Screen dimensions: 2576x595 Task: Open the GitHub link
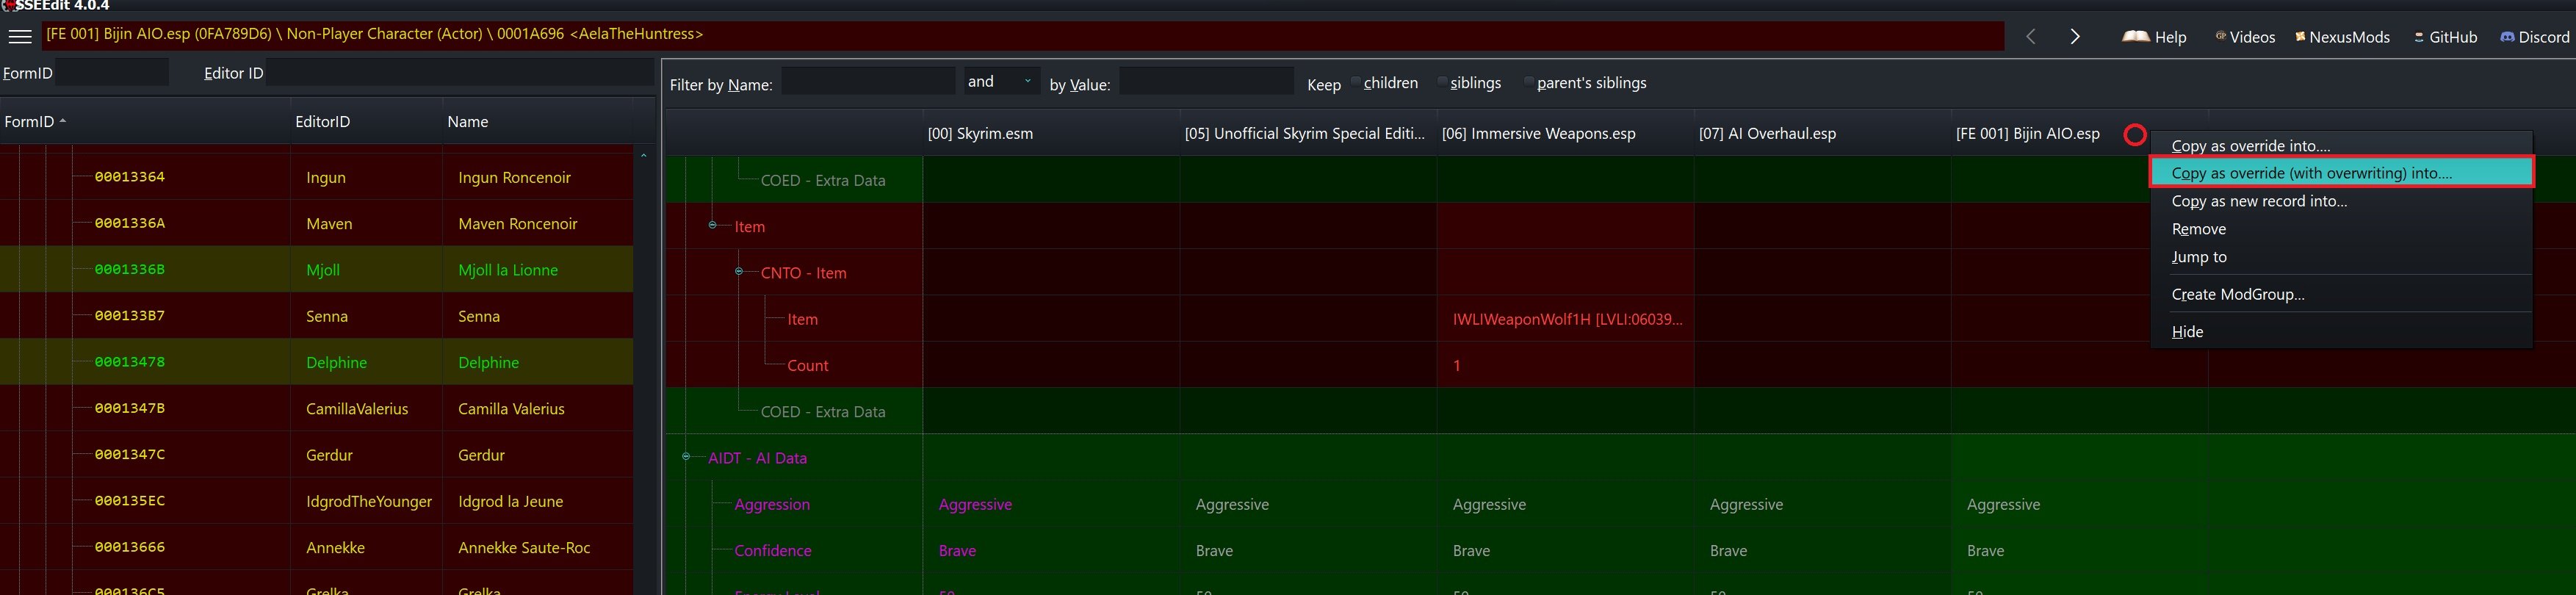pyautogui.click(x=2446, y=37)
